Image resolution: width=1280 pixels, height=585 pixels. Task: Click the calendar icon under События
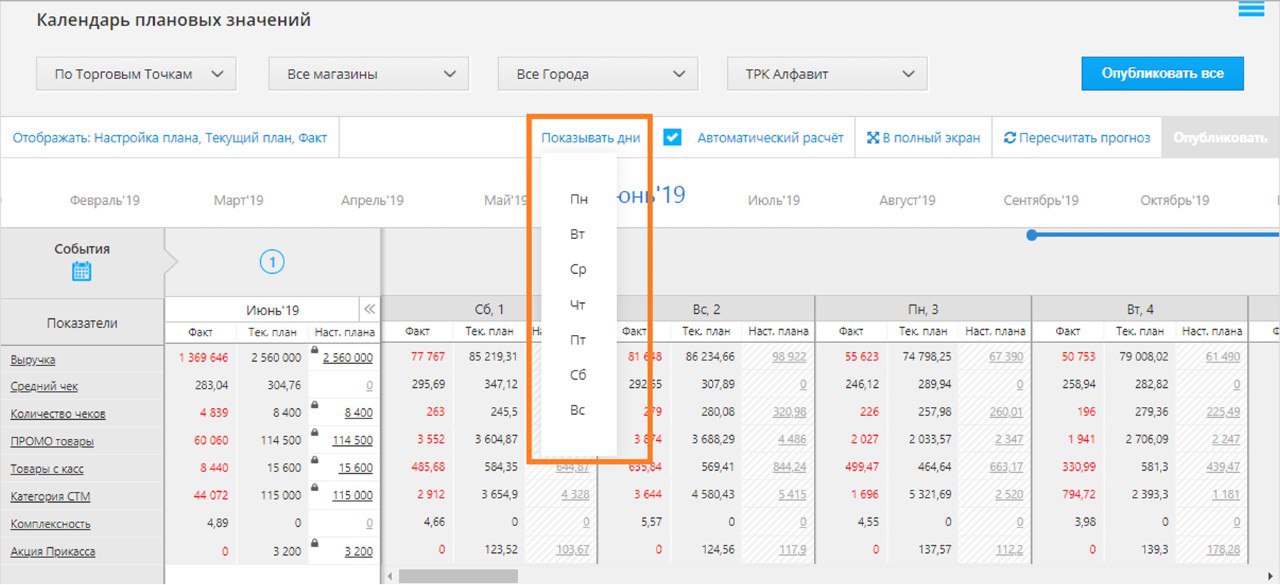82,271
